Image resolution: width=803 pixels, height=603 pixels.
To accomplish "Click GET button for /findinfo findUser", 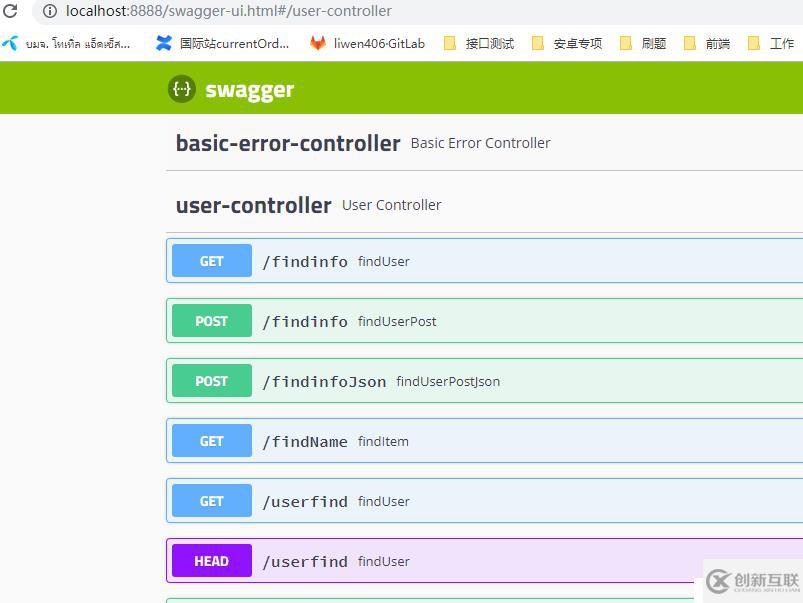I will tap(212, 261).
